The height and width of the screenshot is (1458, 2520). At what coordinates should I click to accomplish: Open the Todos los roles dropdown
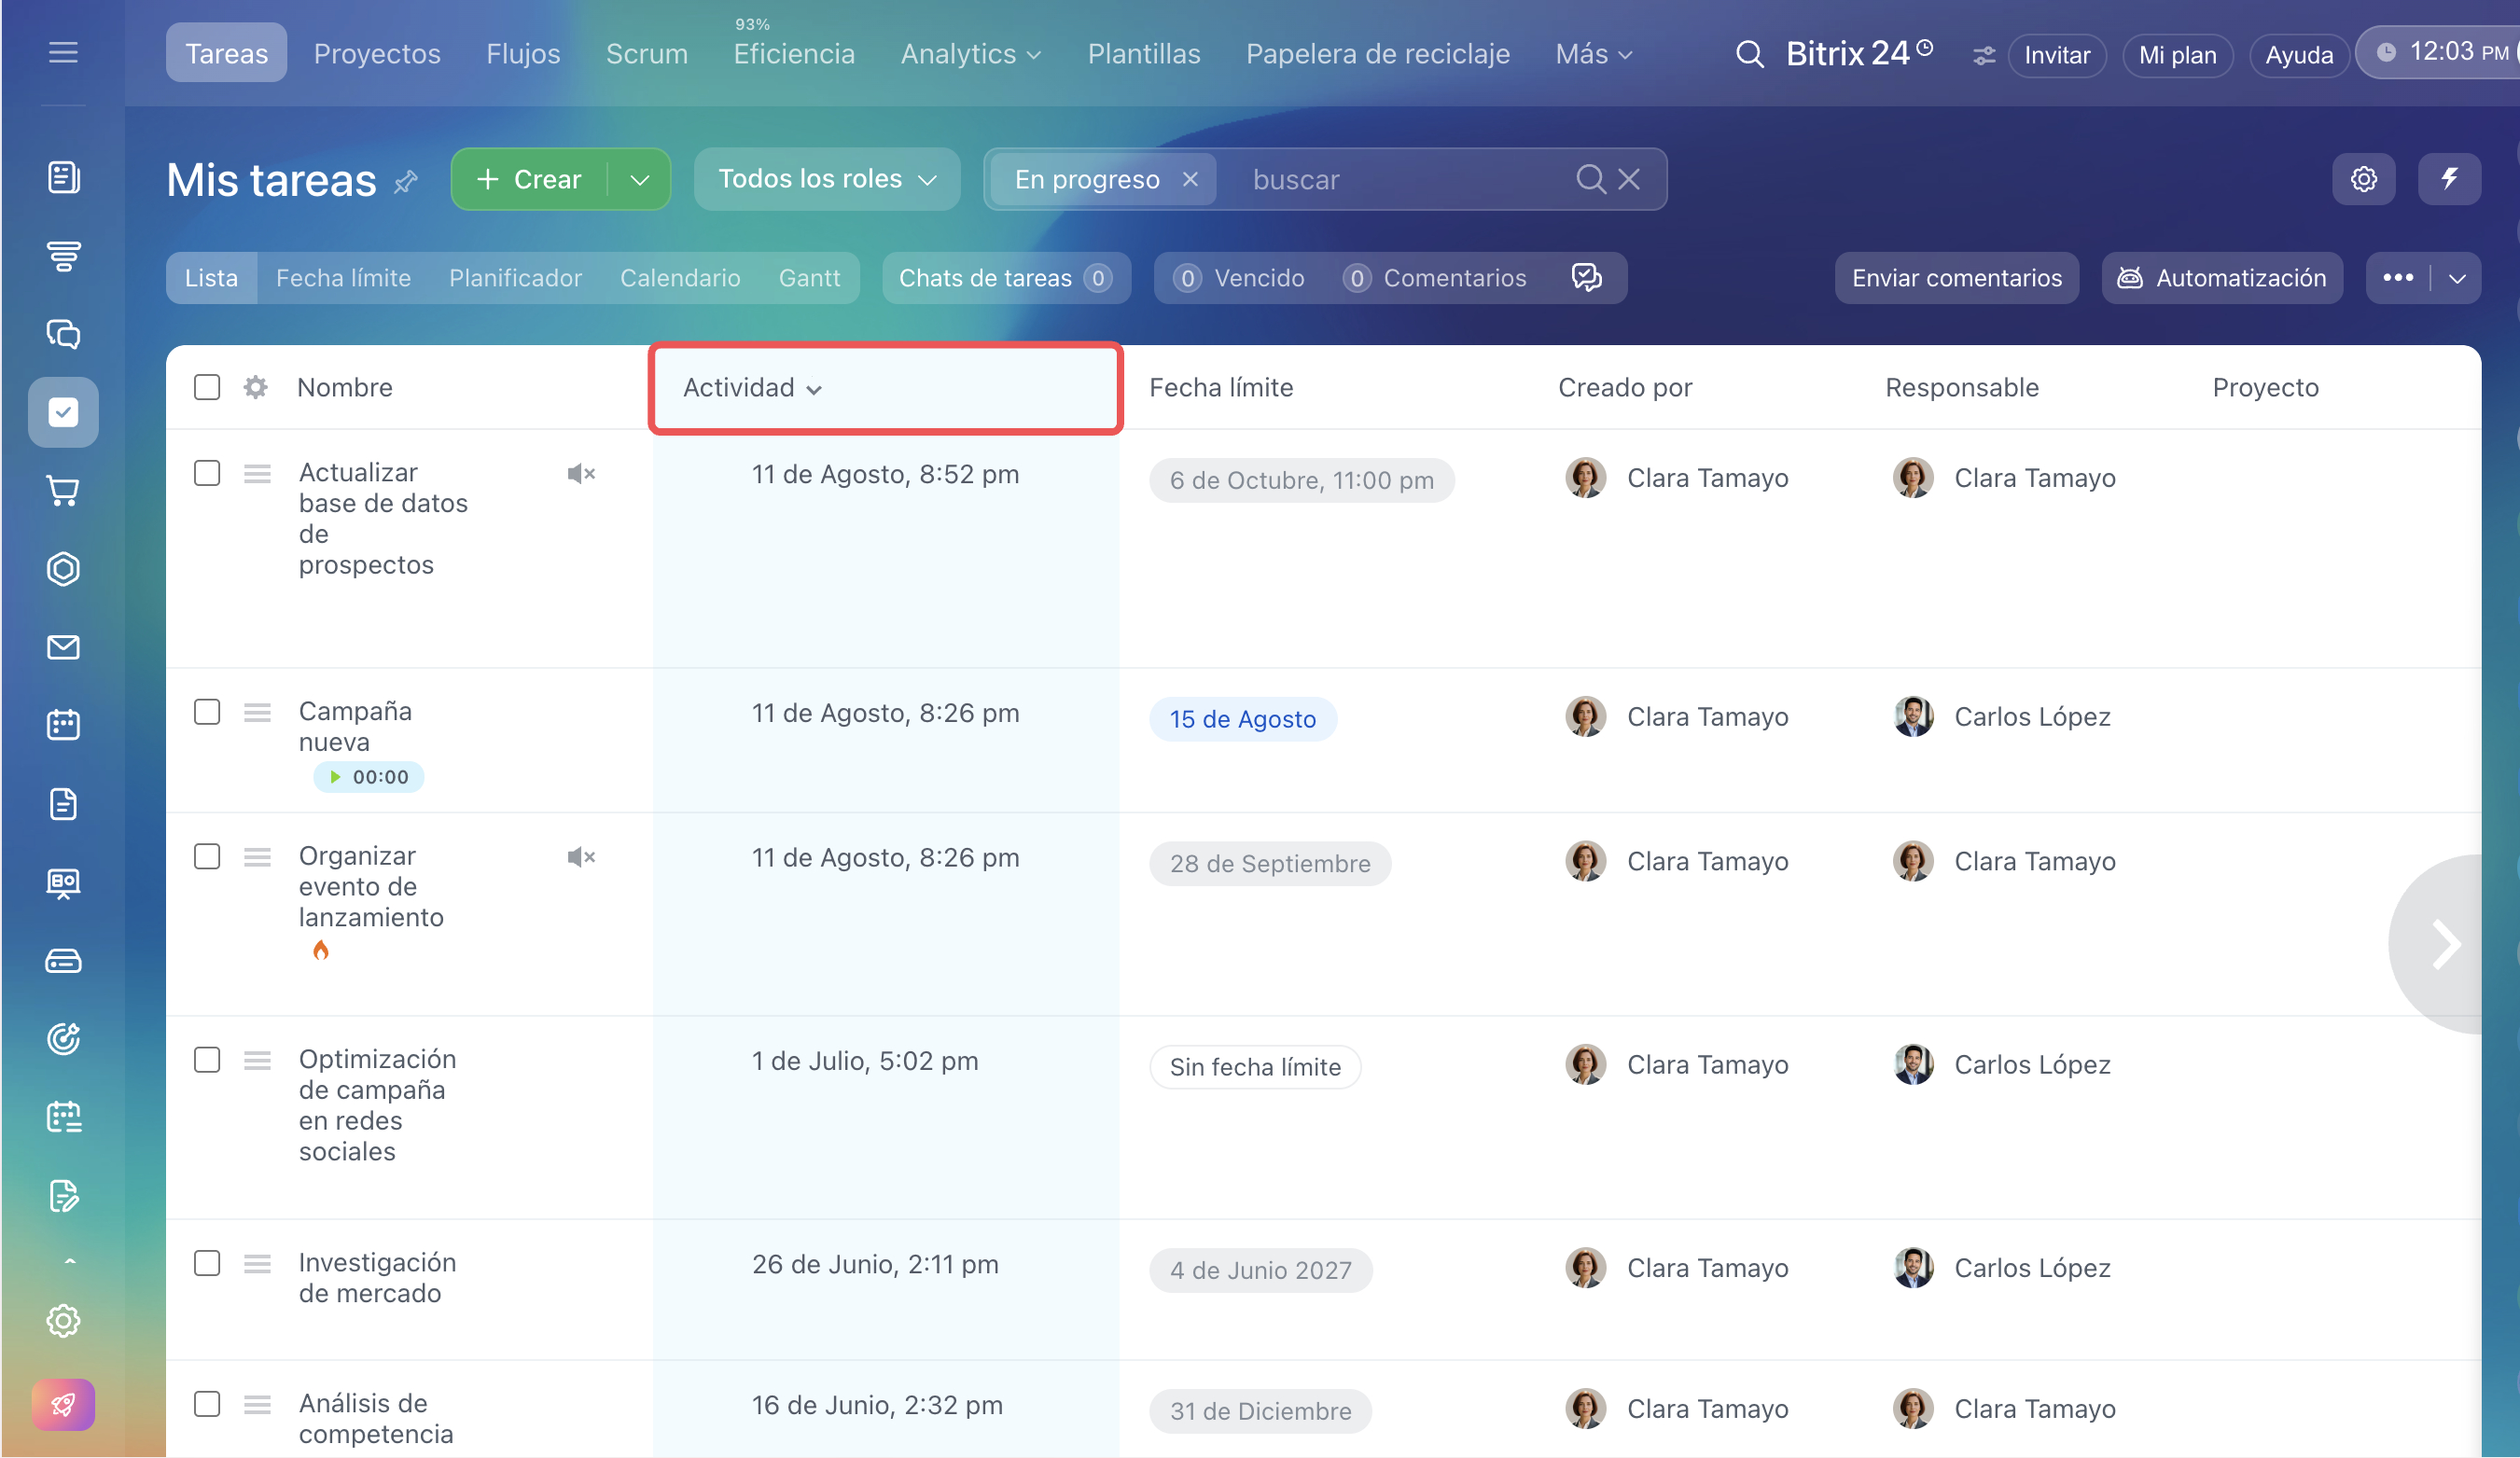tap(827, 179)
